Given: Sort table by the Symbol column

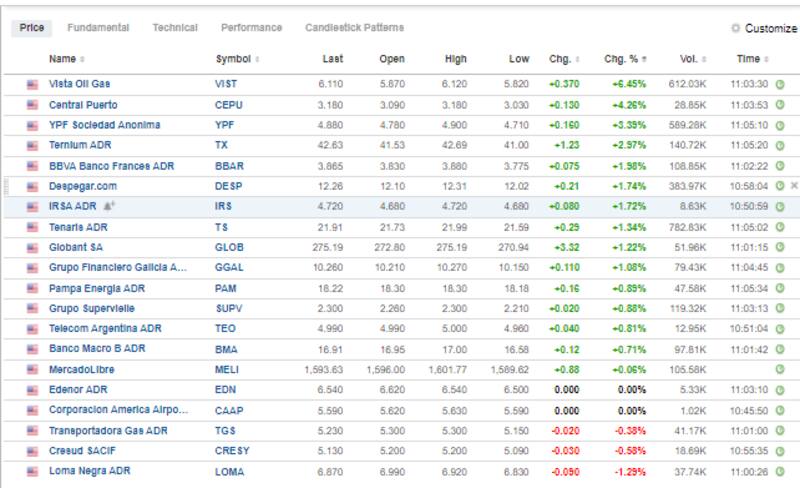Looking at the screenshot, I should [236, 59].
